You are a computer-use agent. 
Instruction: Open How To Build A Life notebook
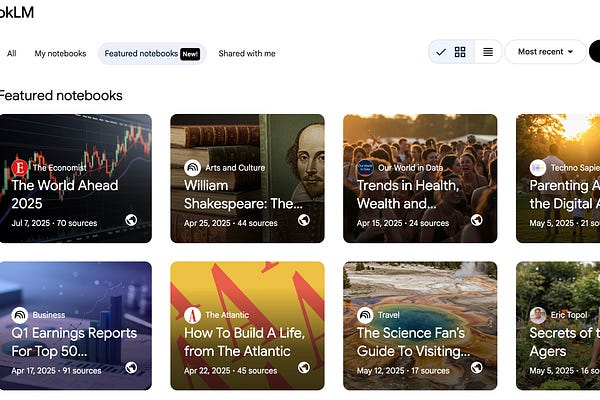[x=247, y=326]
